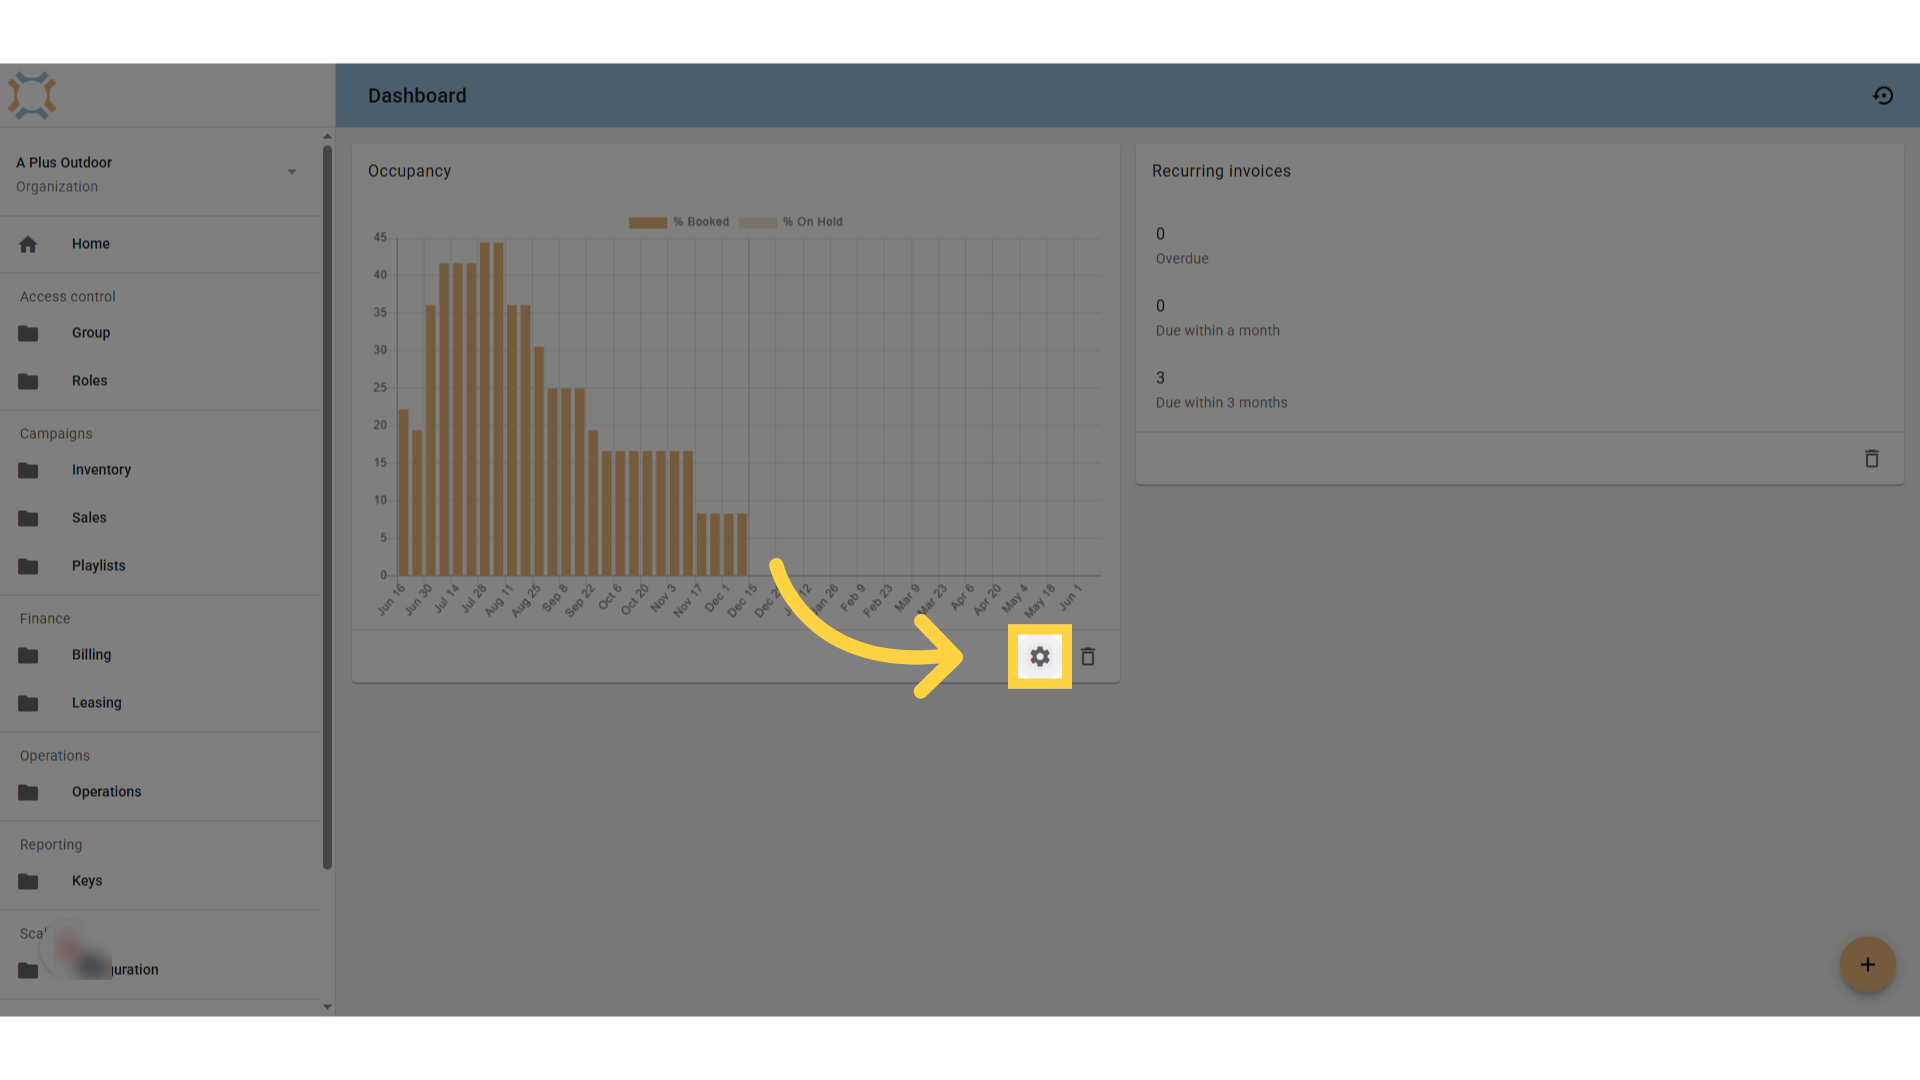Click the Due within 3 months label
This screenshot has height=1080, width=1920.
1221,403
